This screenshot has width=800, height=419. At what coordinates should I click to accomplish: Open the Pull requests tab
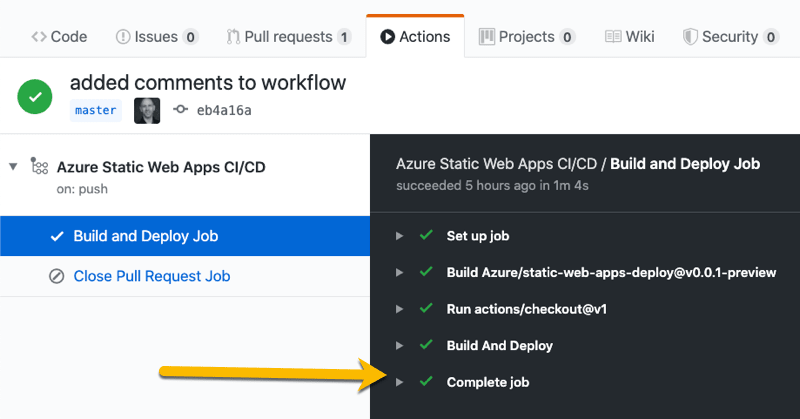point(289,37)
